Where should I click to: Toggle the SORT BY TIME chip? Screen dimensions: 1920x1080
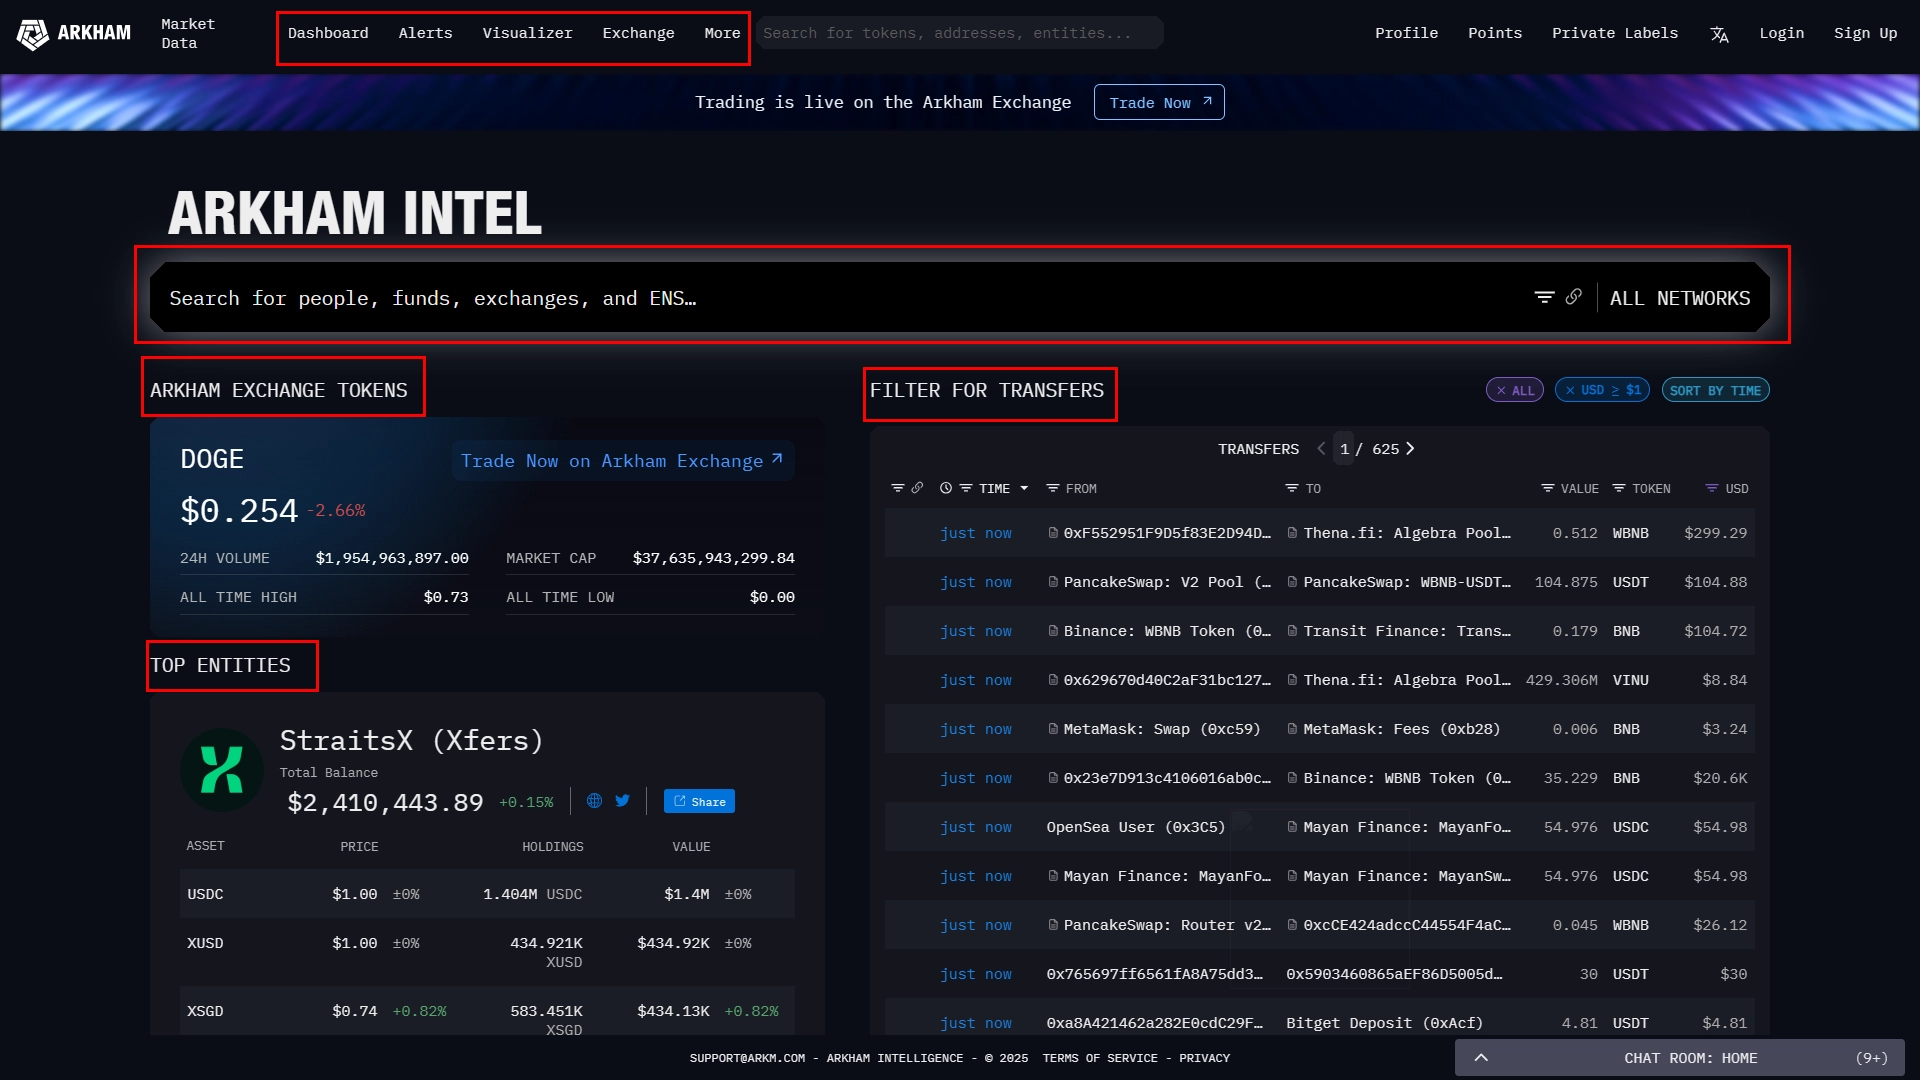[1715, 390]
